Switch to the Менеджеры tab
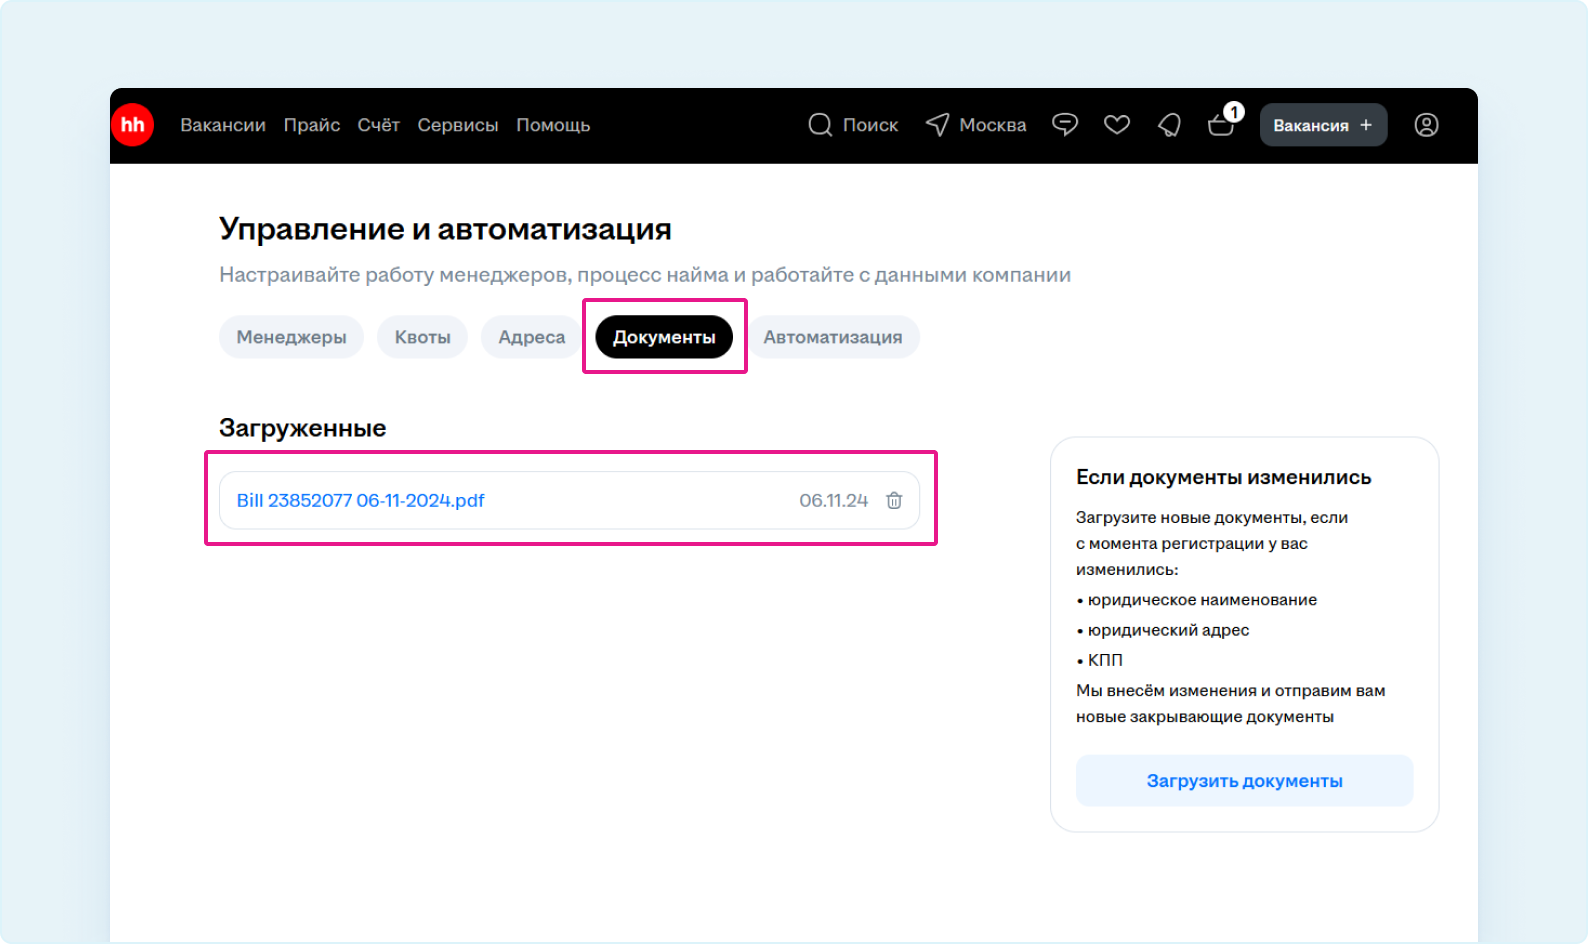Image resolution: width=1588 pixels, height=944 pixels. 291,337
